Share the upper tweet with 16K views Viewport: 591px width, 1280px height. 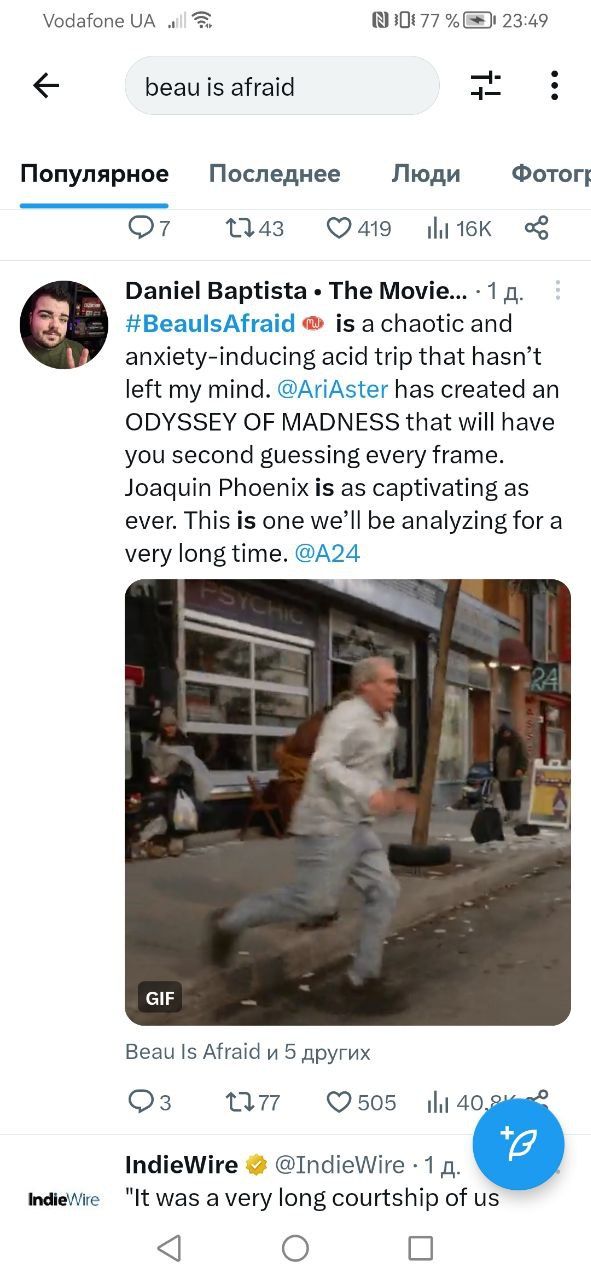coord(537,229)
